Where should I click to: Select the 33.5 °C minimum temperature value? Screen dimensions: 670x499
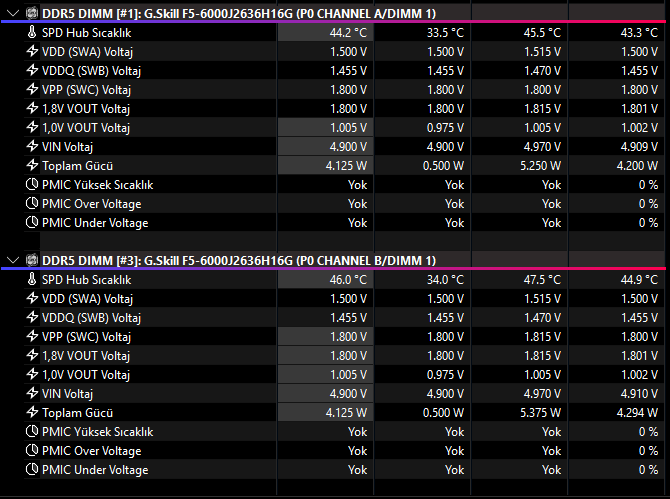(445, 33)
